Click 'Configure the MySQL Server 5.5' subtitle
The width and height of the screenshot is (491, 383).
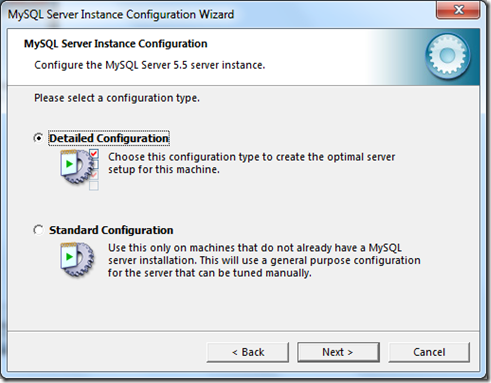coord(150,65)
